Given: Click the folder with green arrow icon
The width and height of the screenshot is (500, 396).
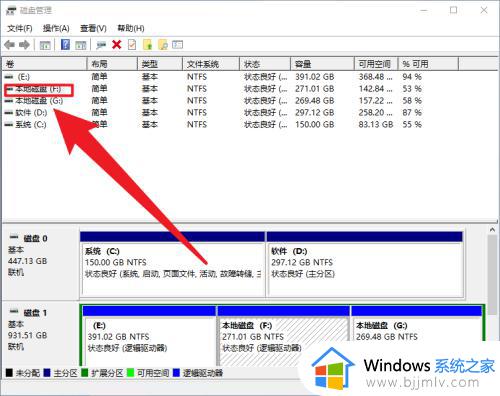Looking at the screenshot, I should [x=148, y=44].
